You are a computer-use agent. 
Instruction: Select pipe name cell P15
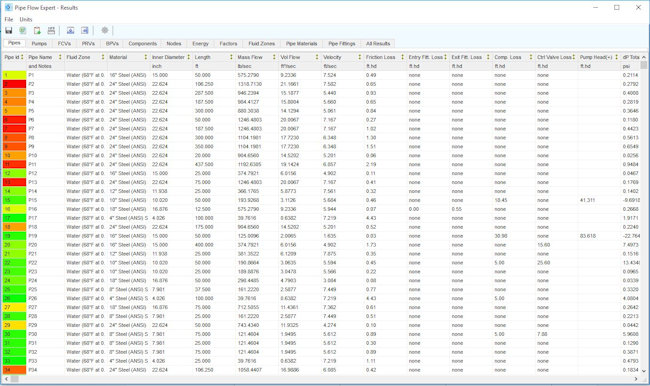tap(45, 200)
